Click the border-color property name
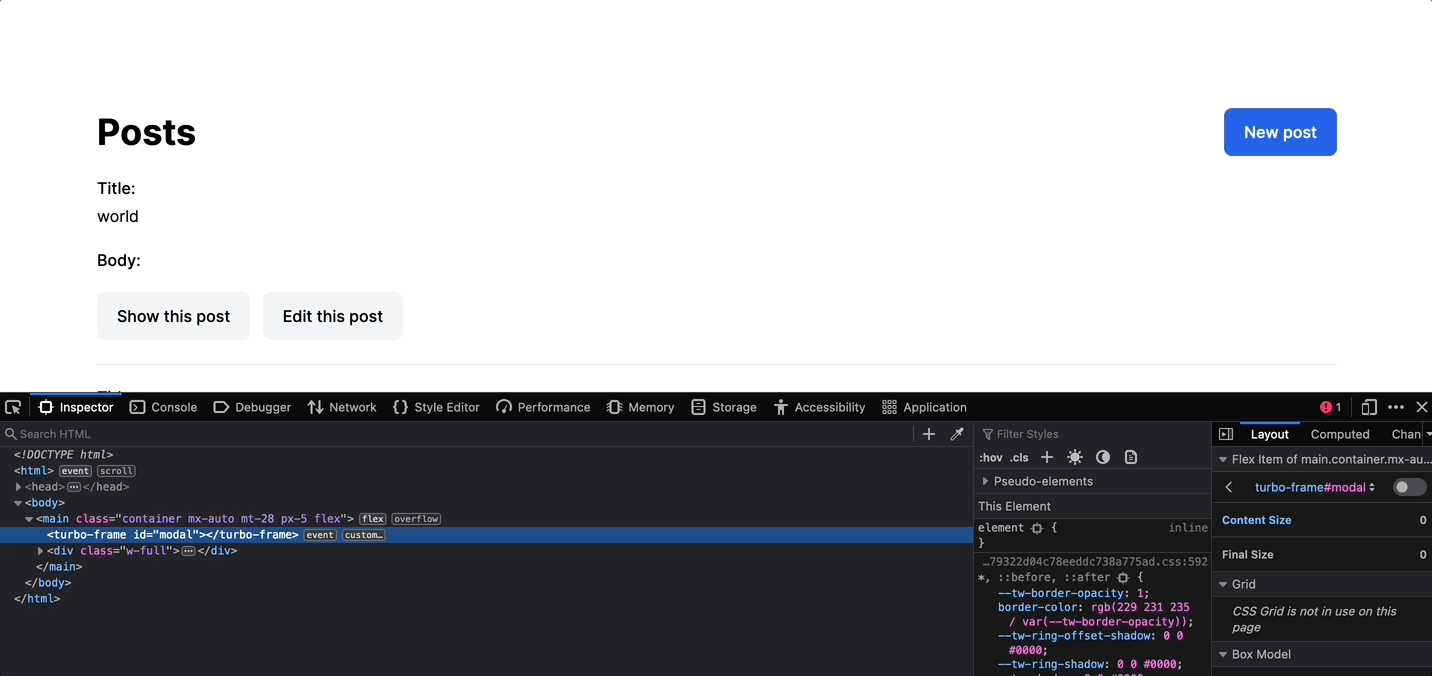 (1039, 607)
